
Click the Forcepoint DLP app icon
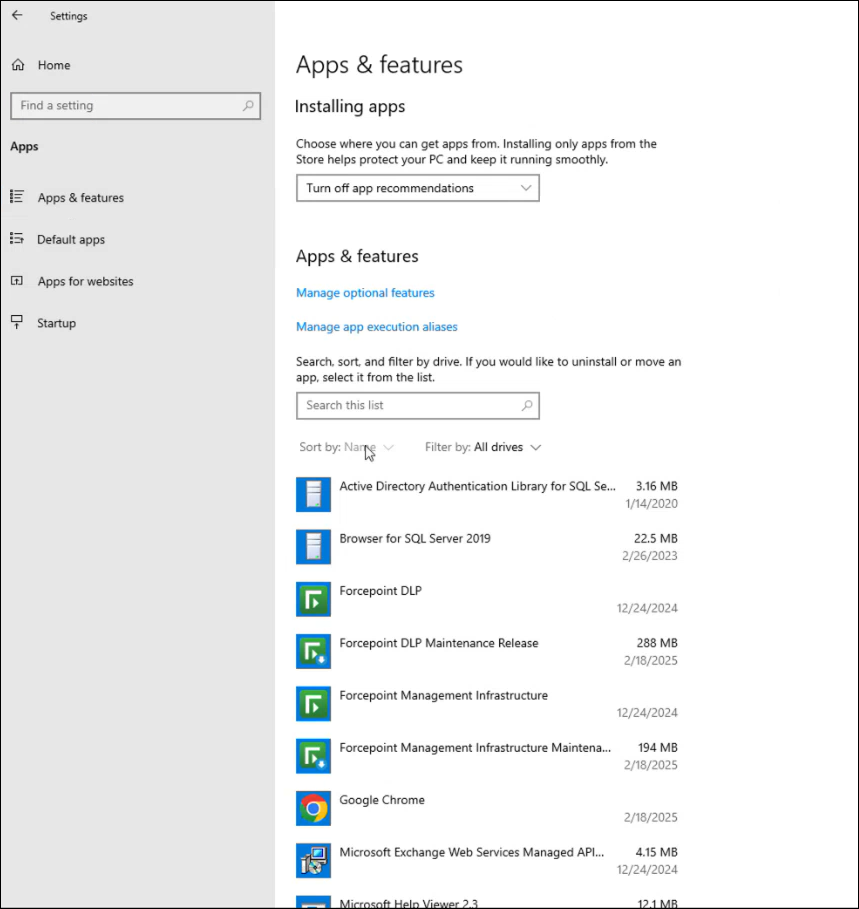coord(313,599)
